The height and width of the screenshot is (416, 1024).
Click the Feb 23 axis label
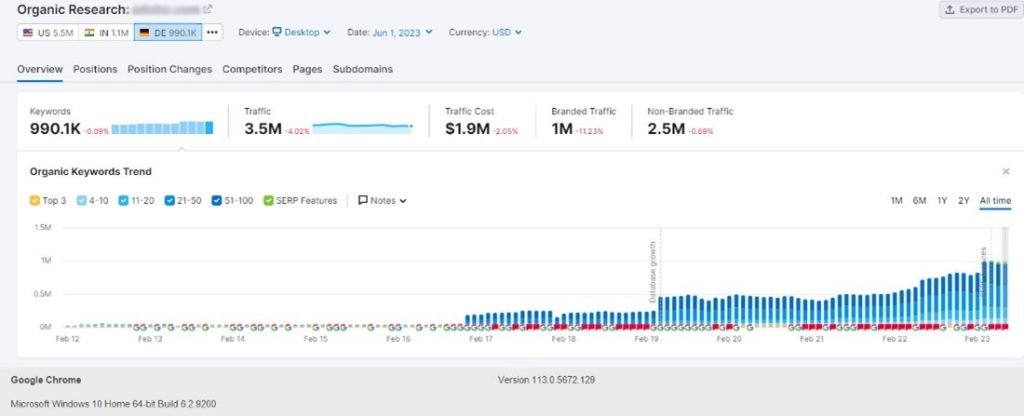coord(978,339)
